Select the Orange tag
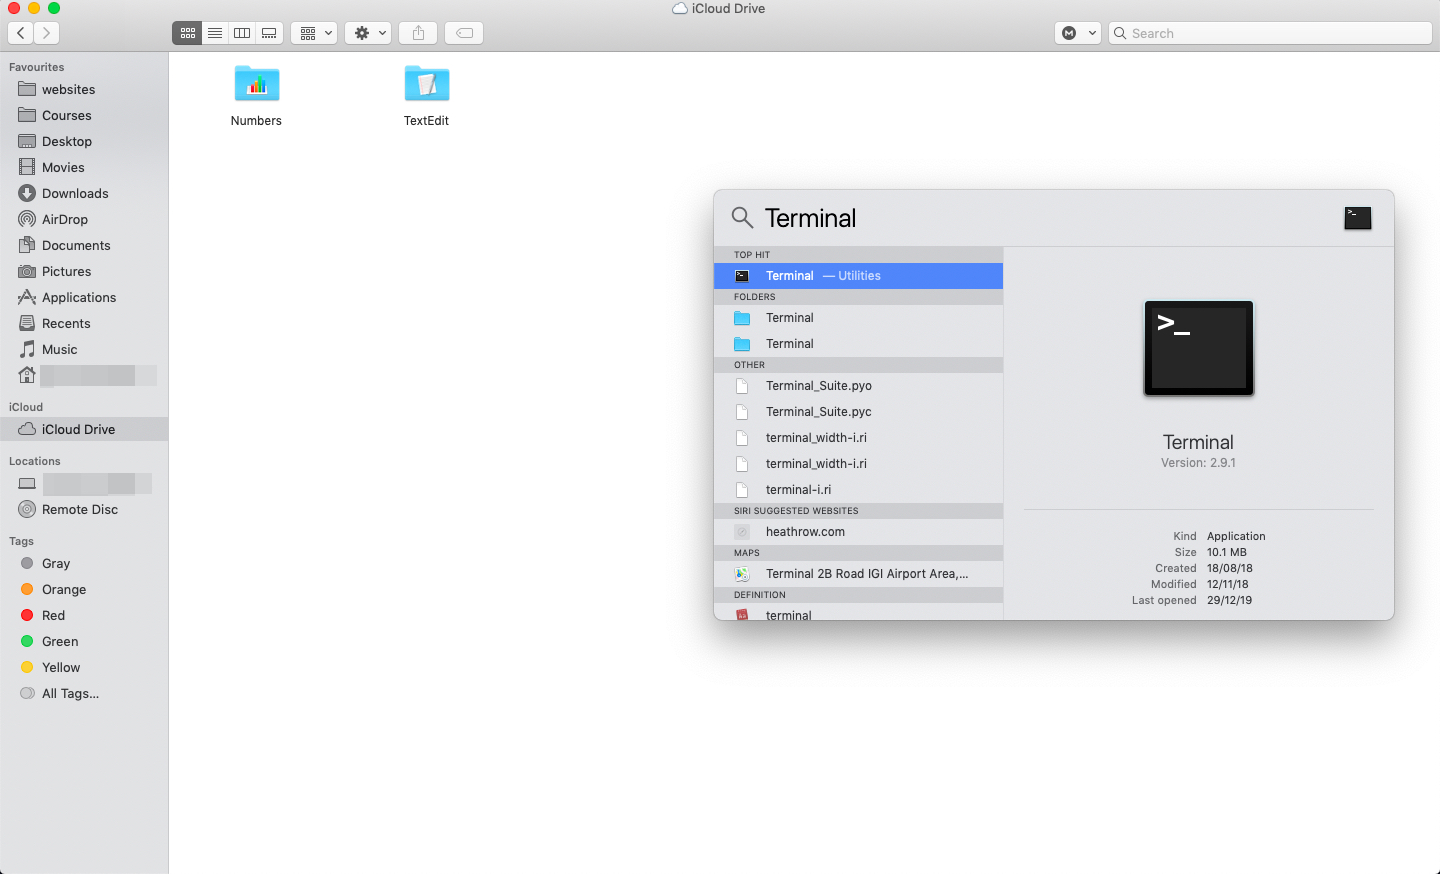The width and height of the screenshot is (1440, 874). pyautogui.click(x=84, y=589)
